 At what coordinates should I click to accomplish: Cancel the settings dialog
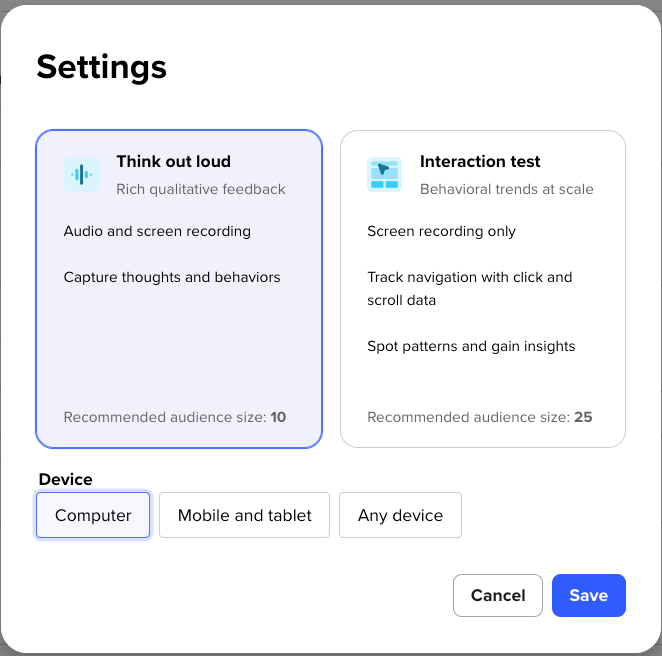point(498,595)
